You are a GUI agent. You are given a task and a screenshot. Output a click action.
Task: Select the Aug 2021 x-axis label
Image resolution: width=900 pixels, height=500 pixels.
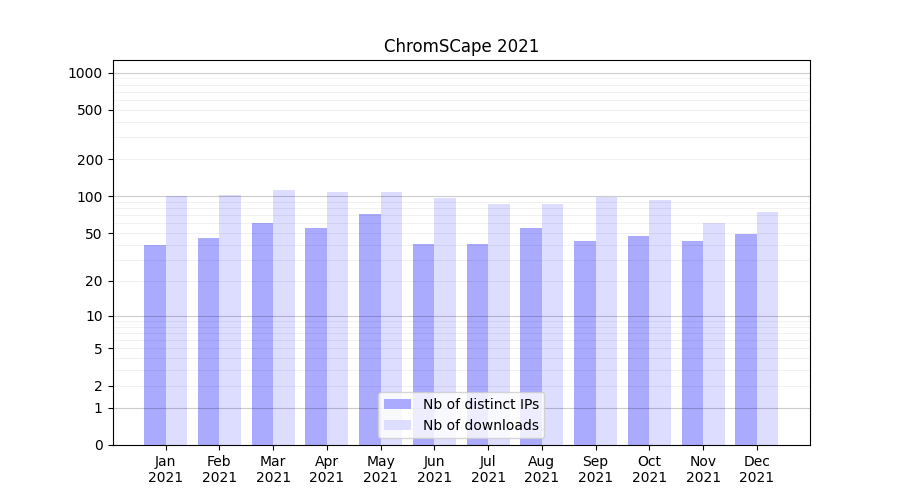(x=542, y=469)
